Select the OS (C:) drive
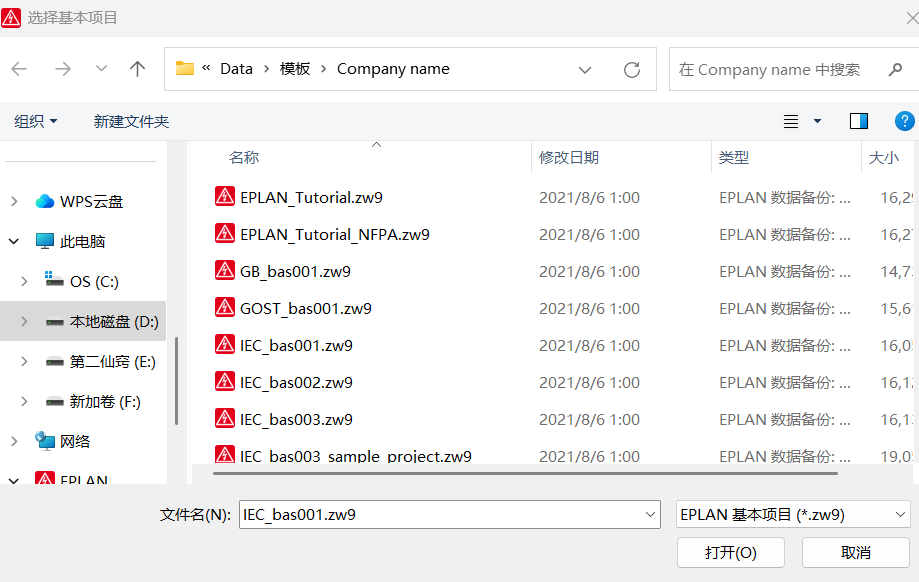The image size is (919, 582). [x=94, y=281]
